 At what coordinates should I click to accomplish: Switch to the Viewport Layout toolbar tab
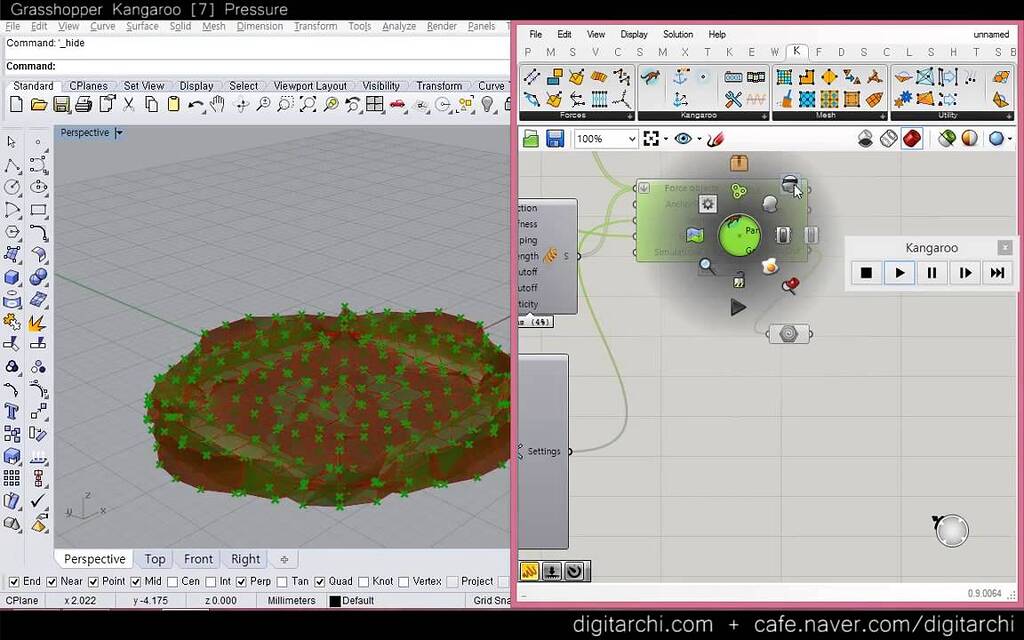[310, 86]
